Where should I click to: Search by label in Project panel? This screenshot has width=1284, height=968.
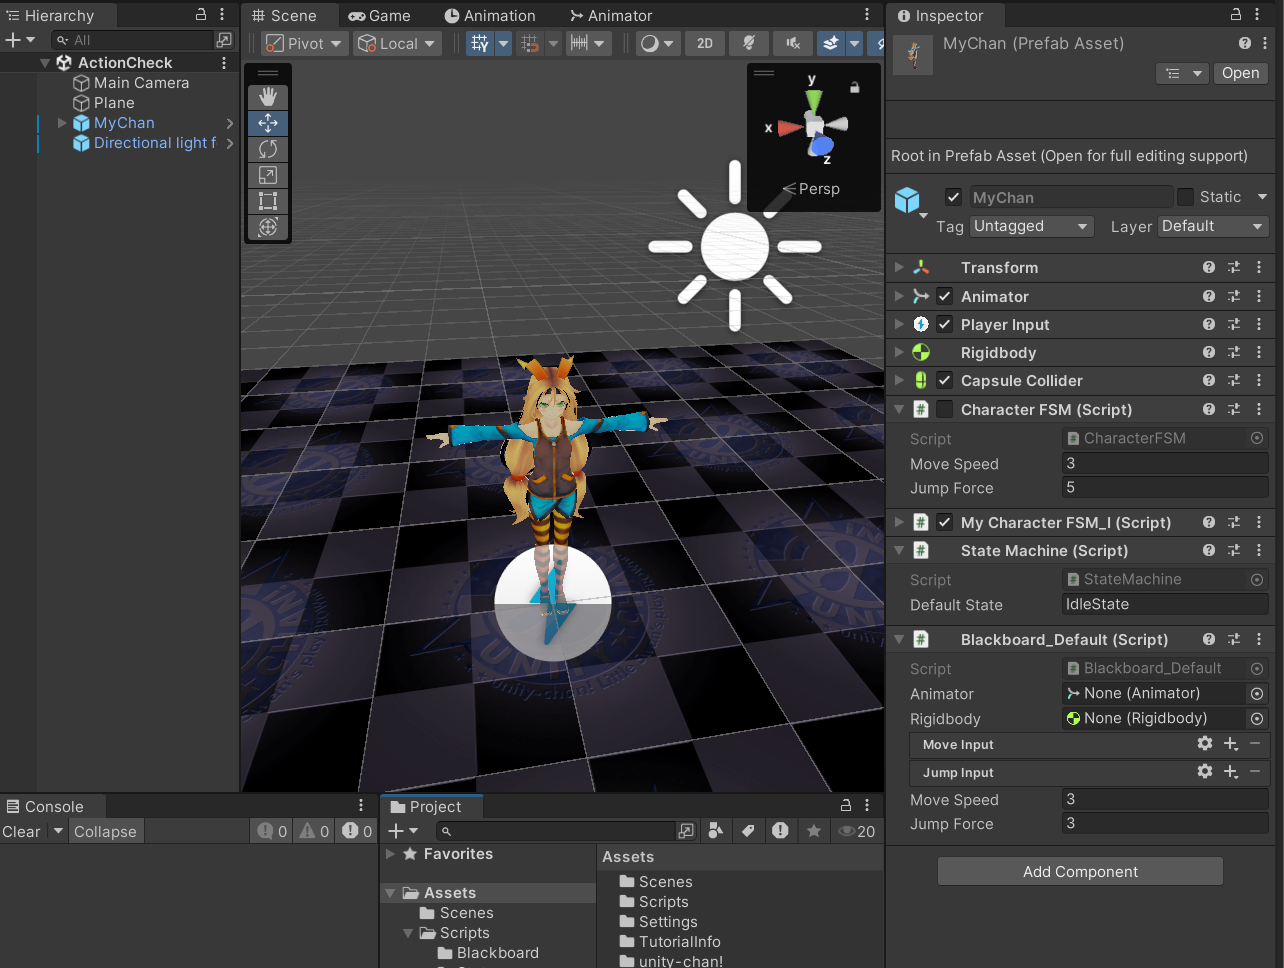748,830
